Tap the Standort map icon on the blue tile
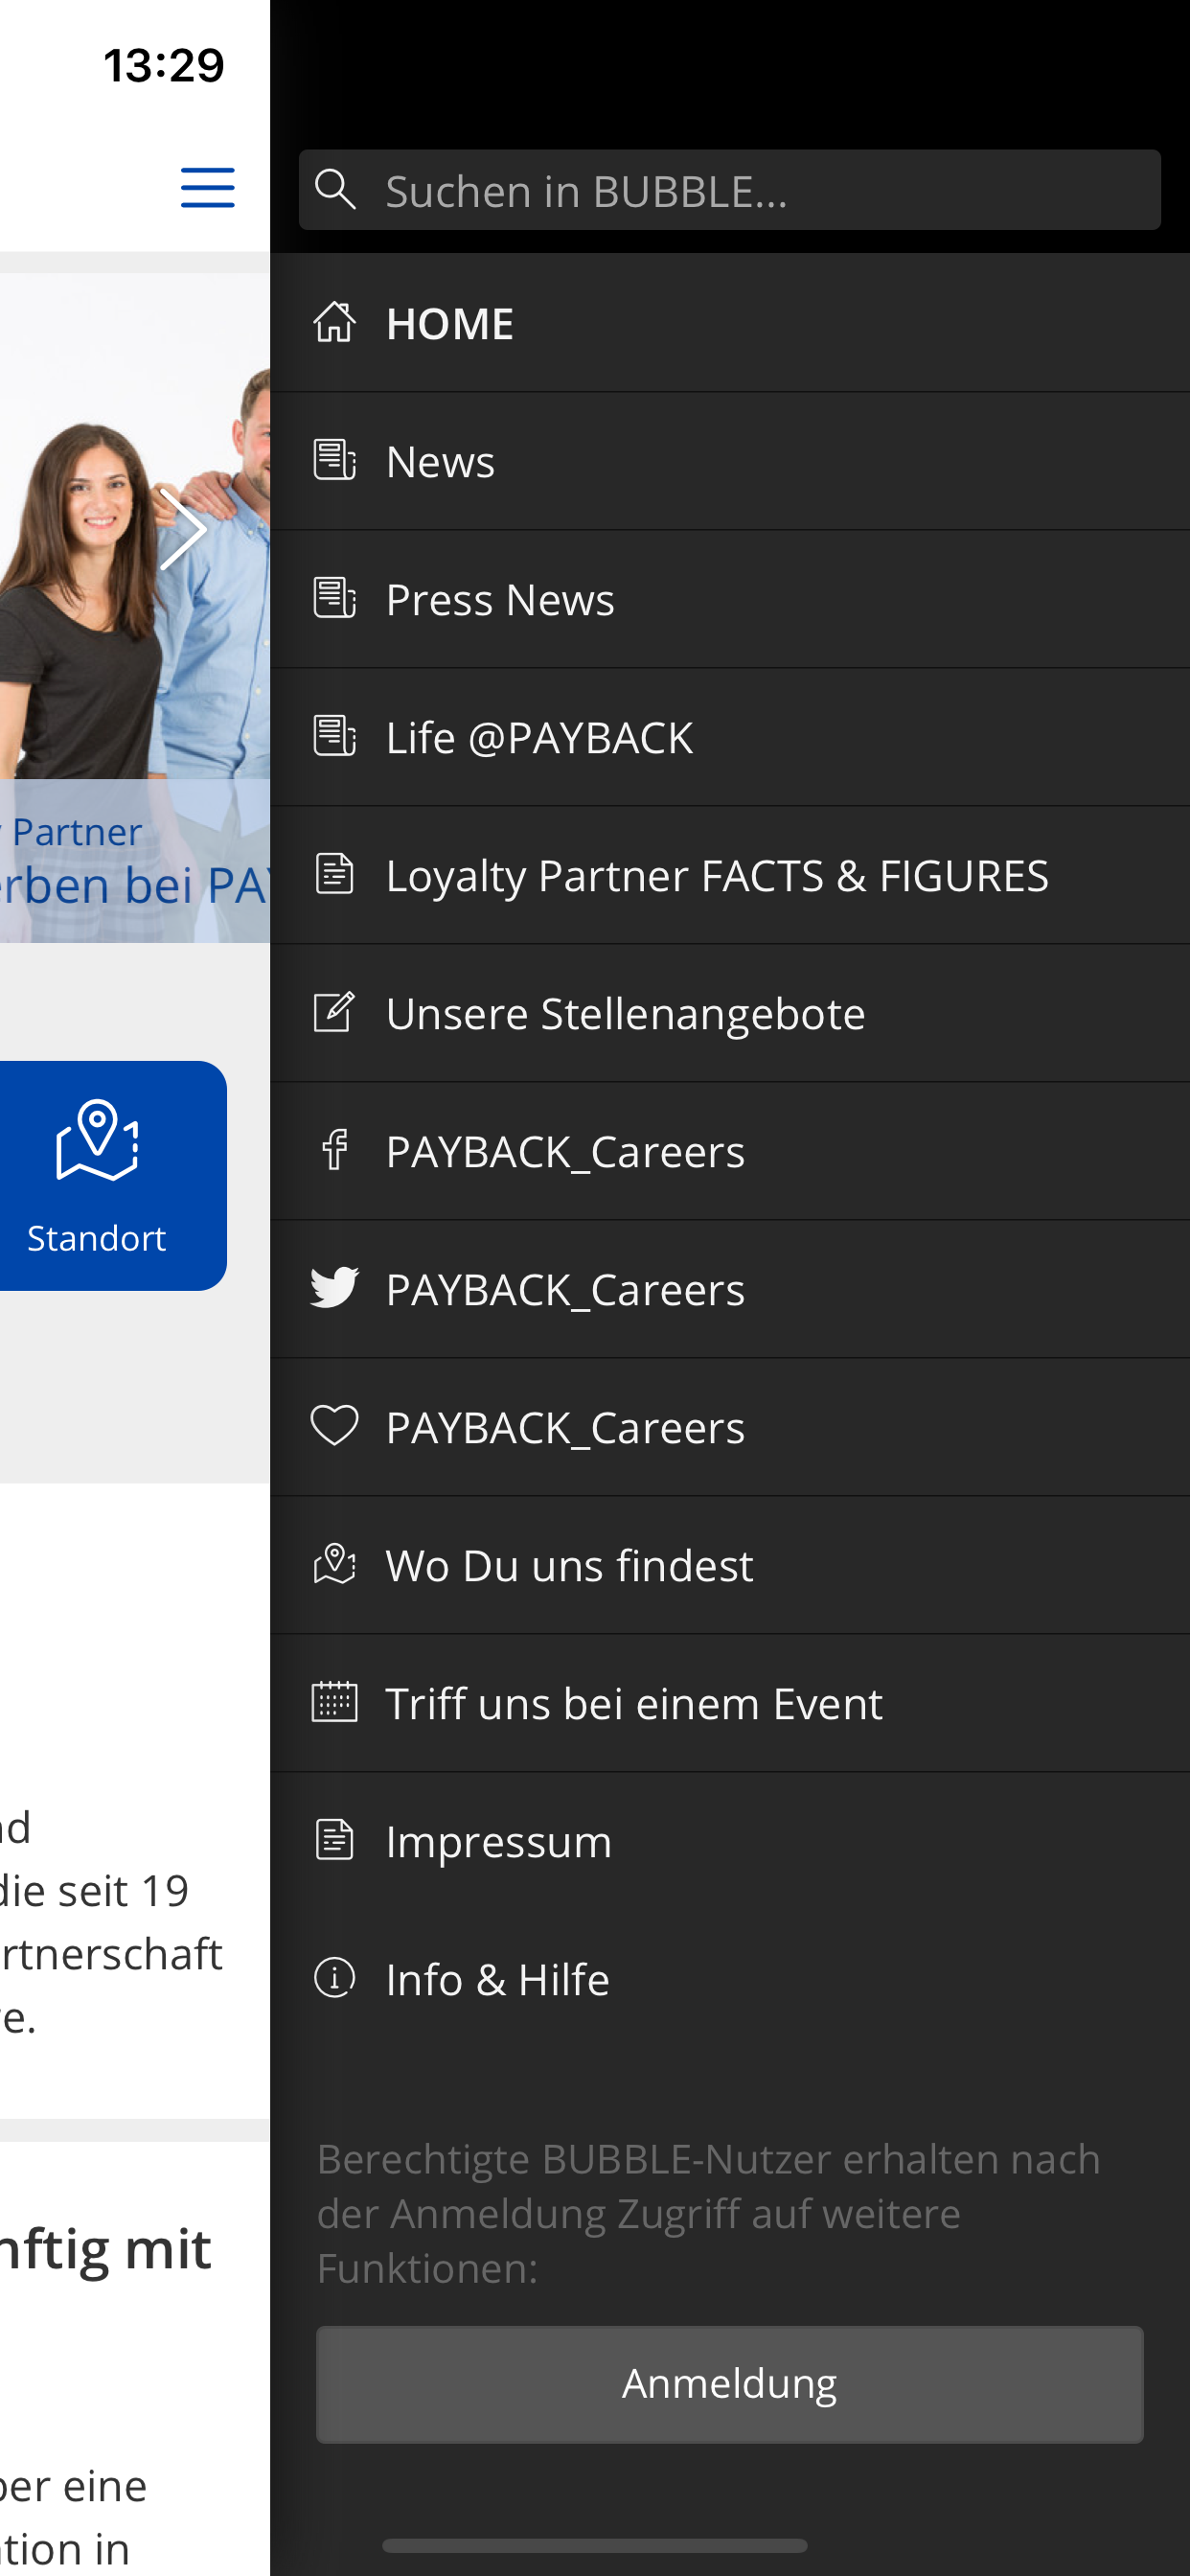Screen dimensions: 1190x2576 pyautogui.click(x=97, y=1140)
